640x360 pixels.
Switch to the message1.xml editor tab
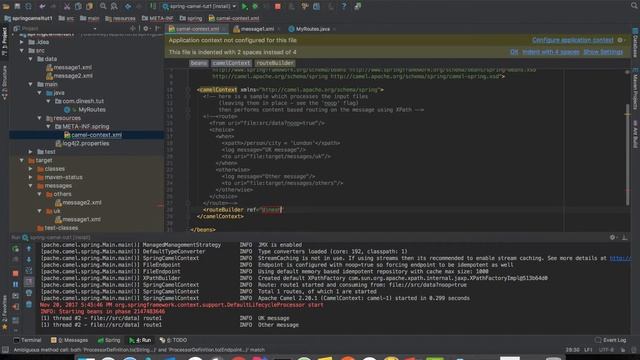click(257, 29)
